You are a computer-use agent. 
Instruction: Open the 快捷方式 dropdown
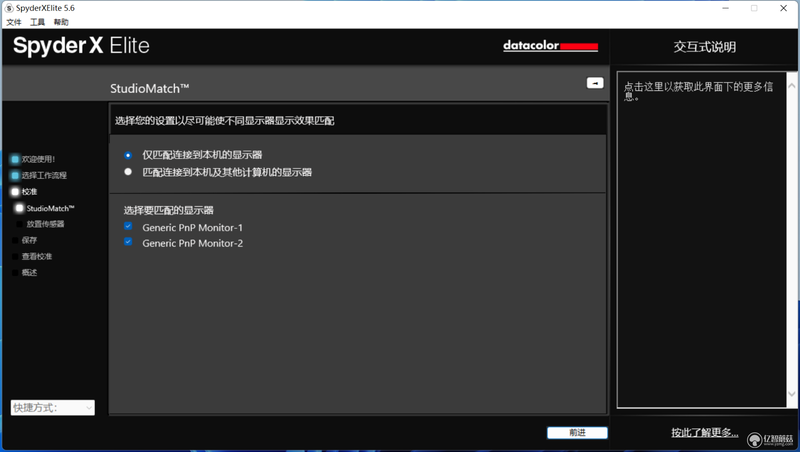click(53, 408)
